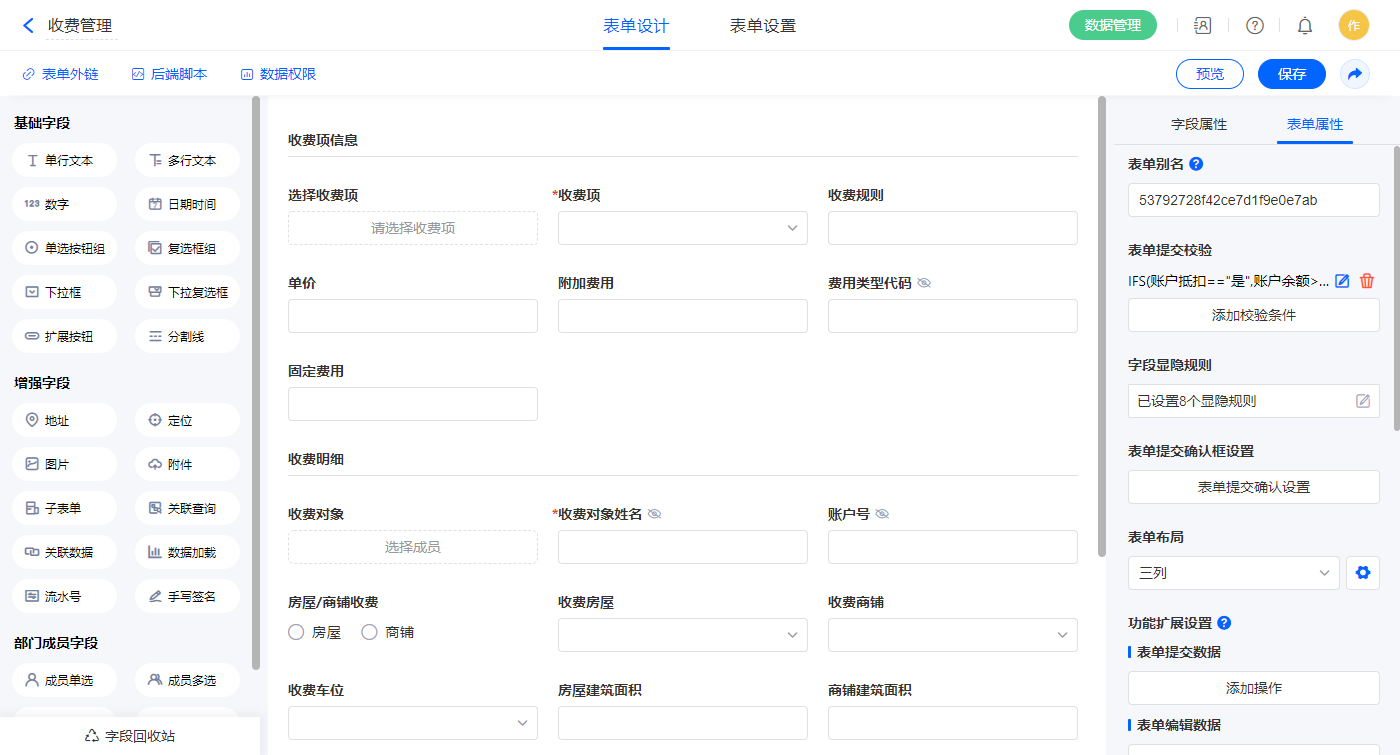Open the notification bell
Image resolution: width=1400 pixels, height=755 pixels.
(1304, 26)
